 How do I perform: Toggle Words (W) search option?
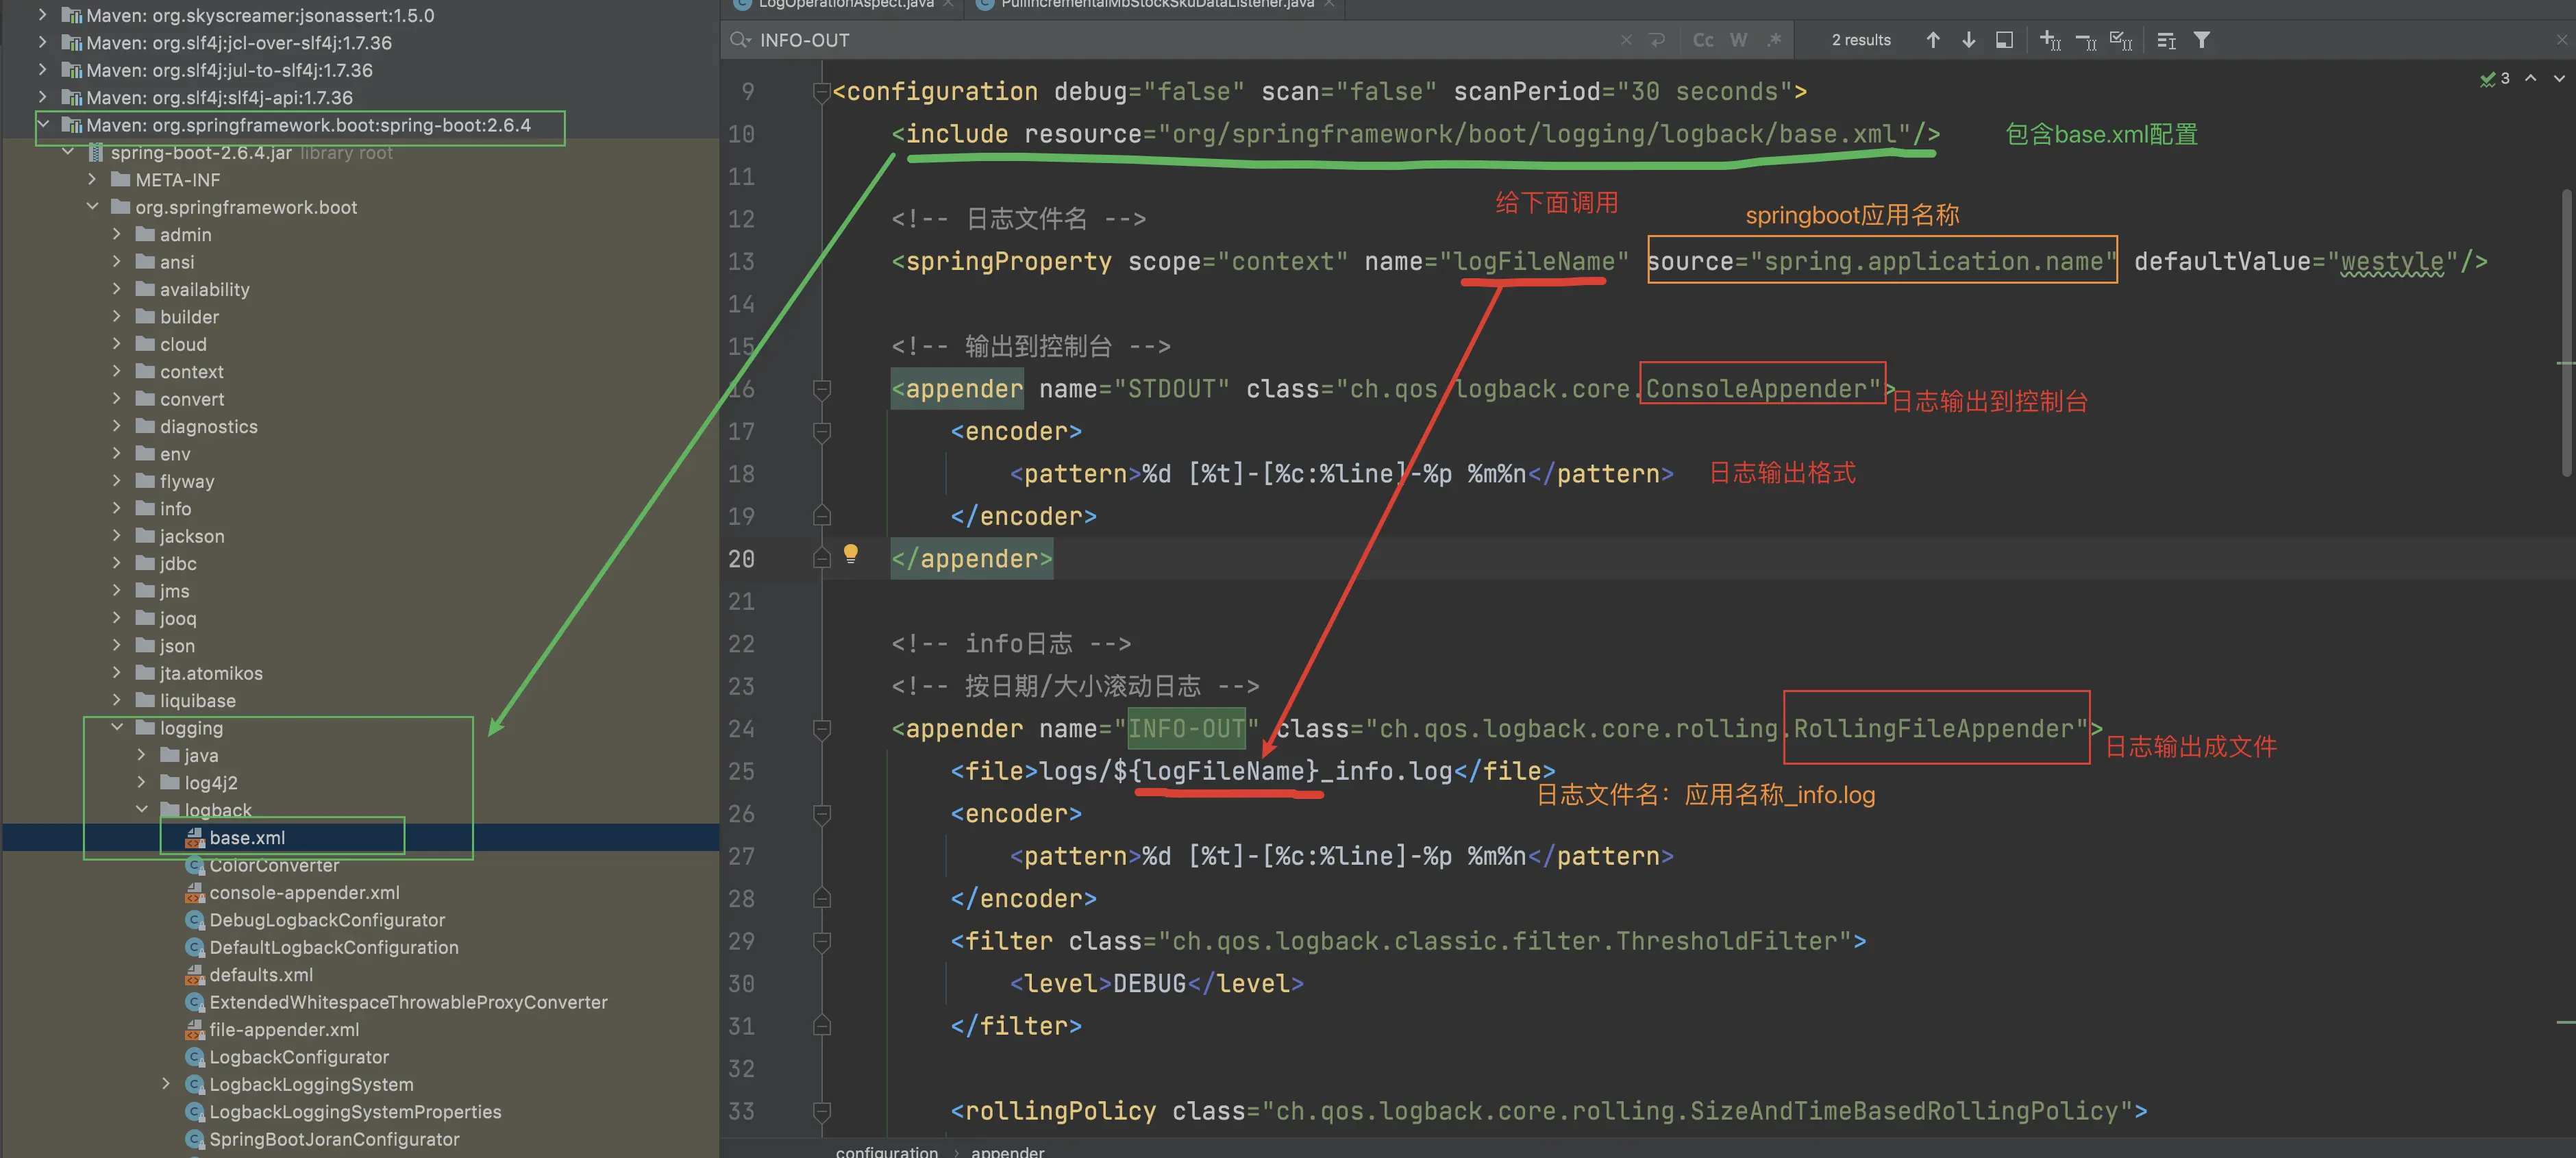1739,40
